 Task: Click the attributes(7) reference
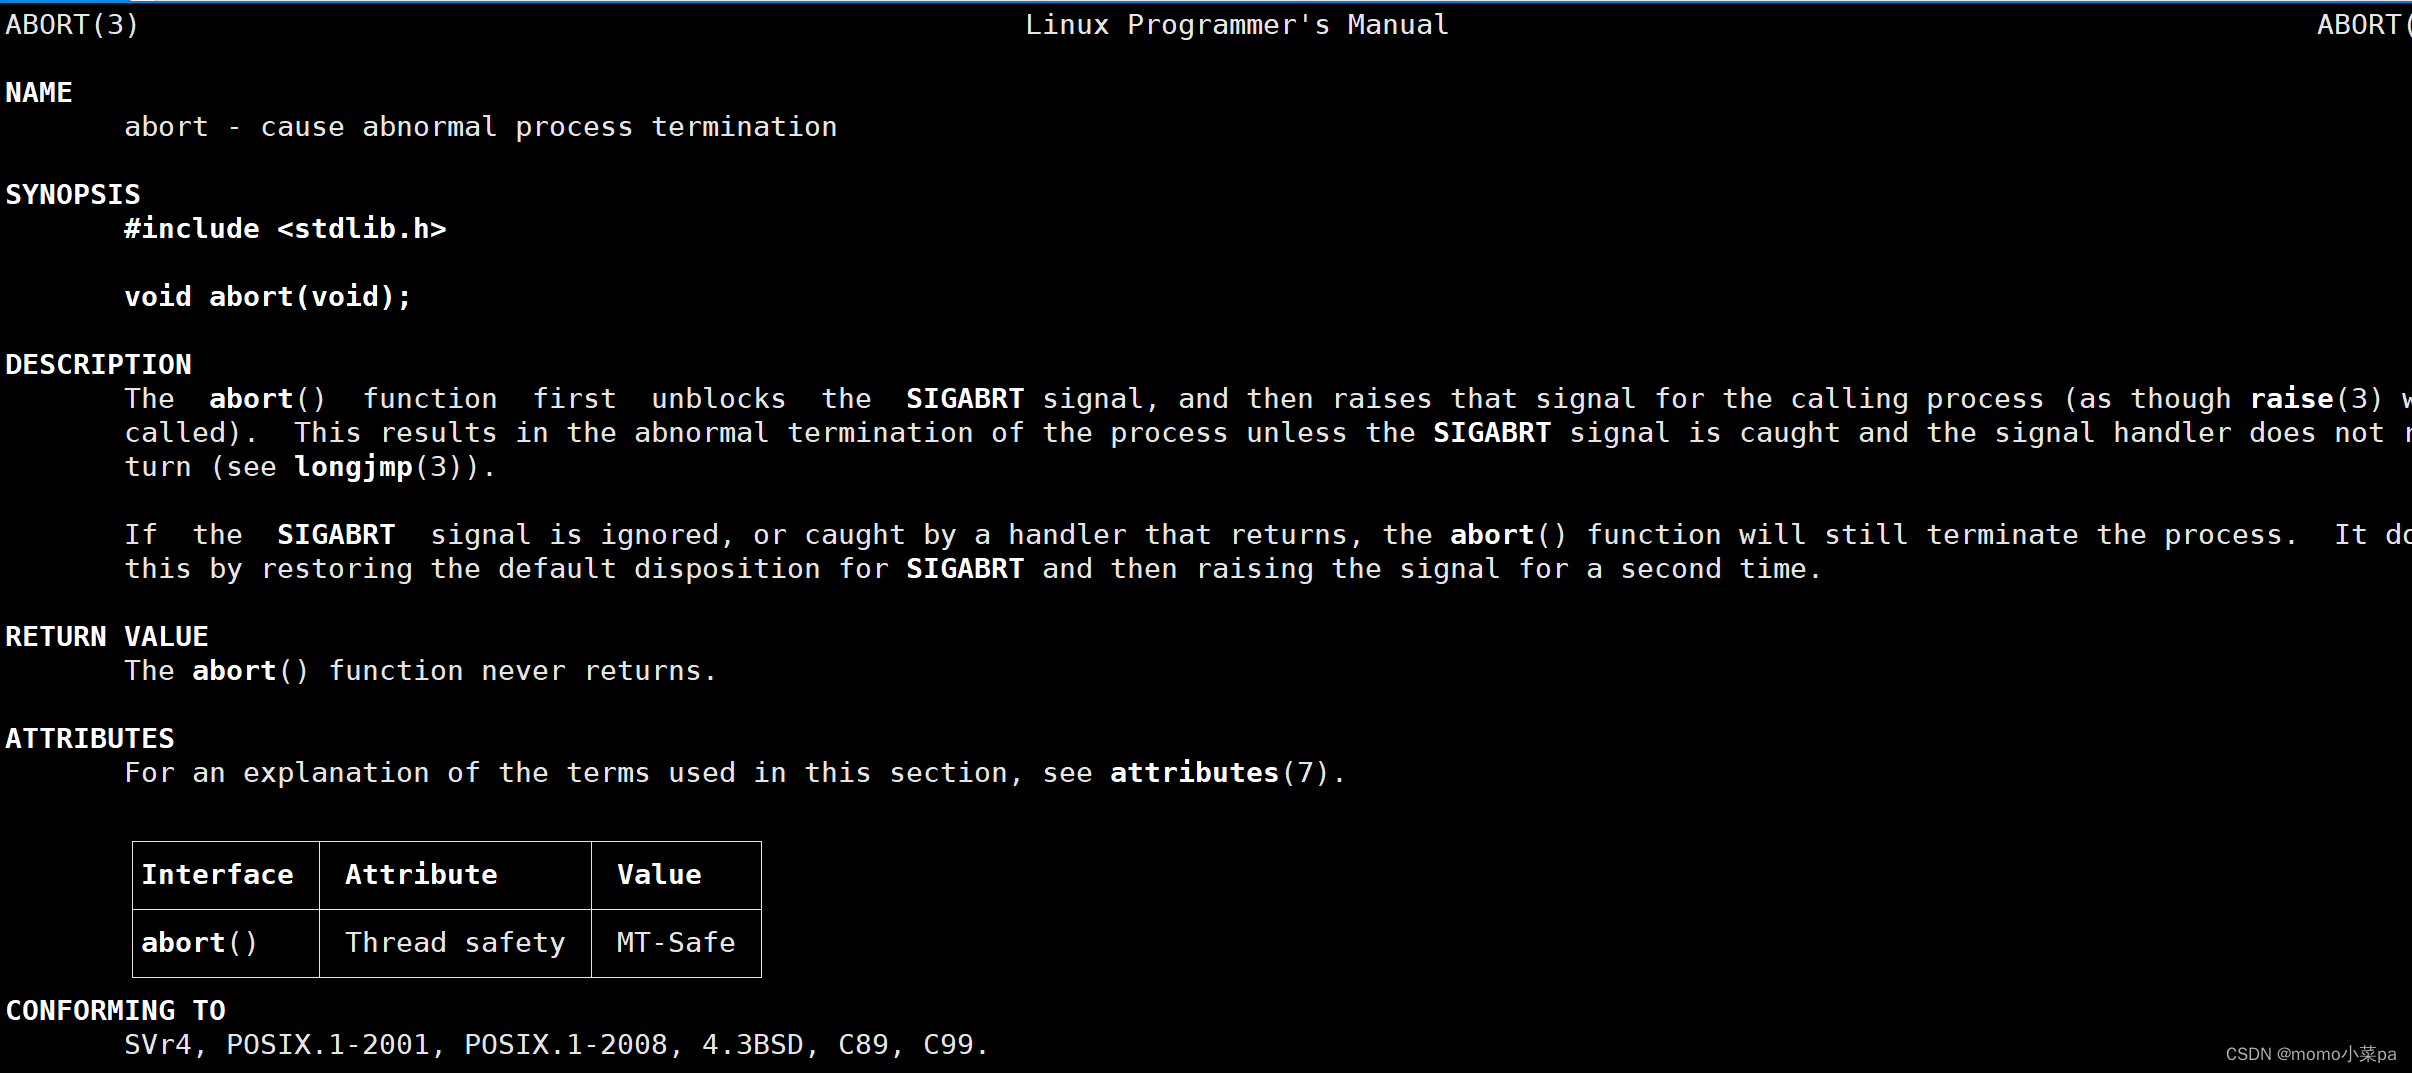point(1219,773)
